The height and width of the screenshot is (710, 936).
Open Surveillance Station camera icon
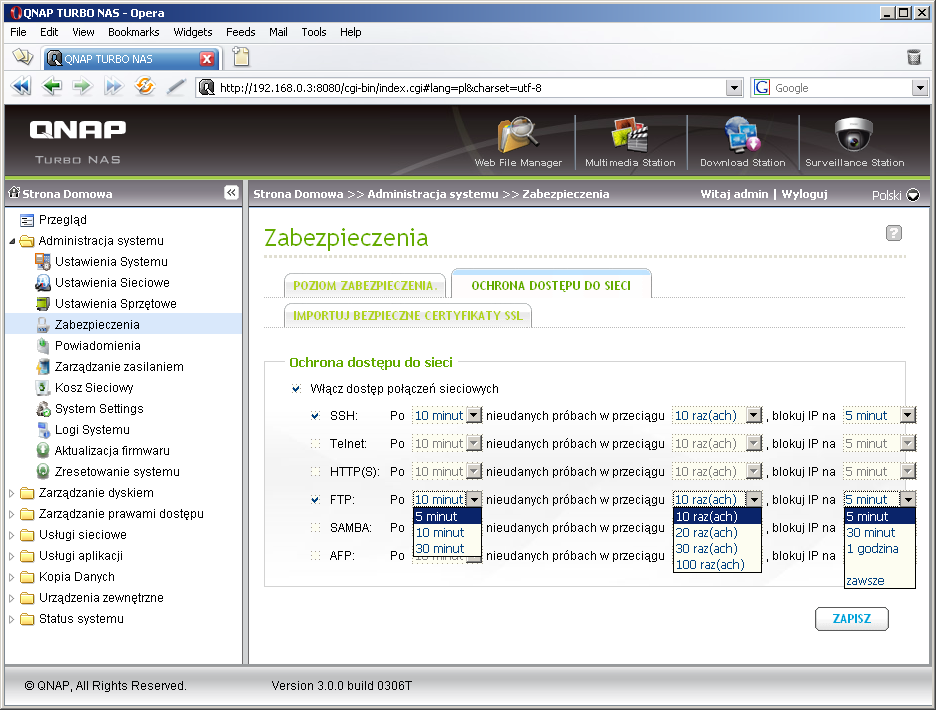point(854,134)
